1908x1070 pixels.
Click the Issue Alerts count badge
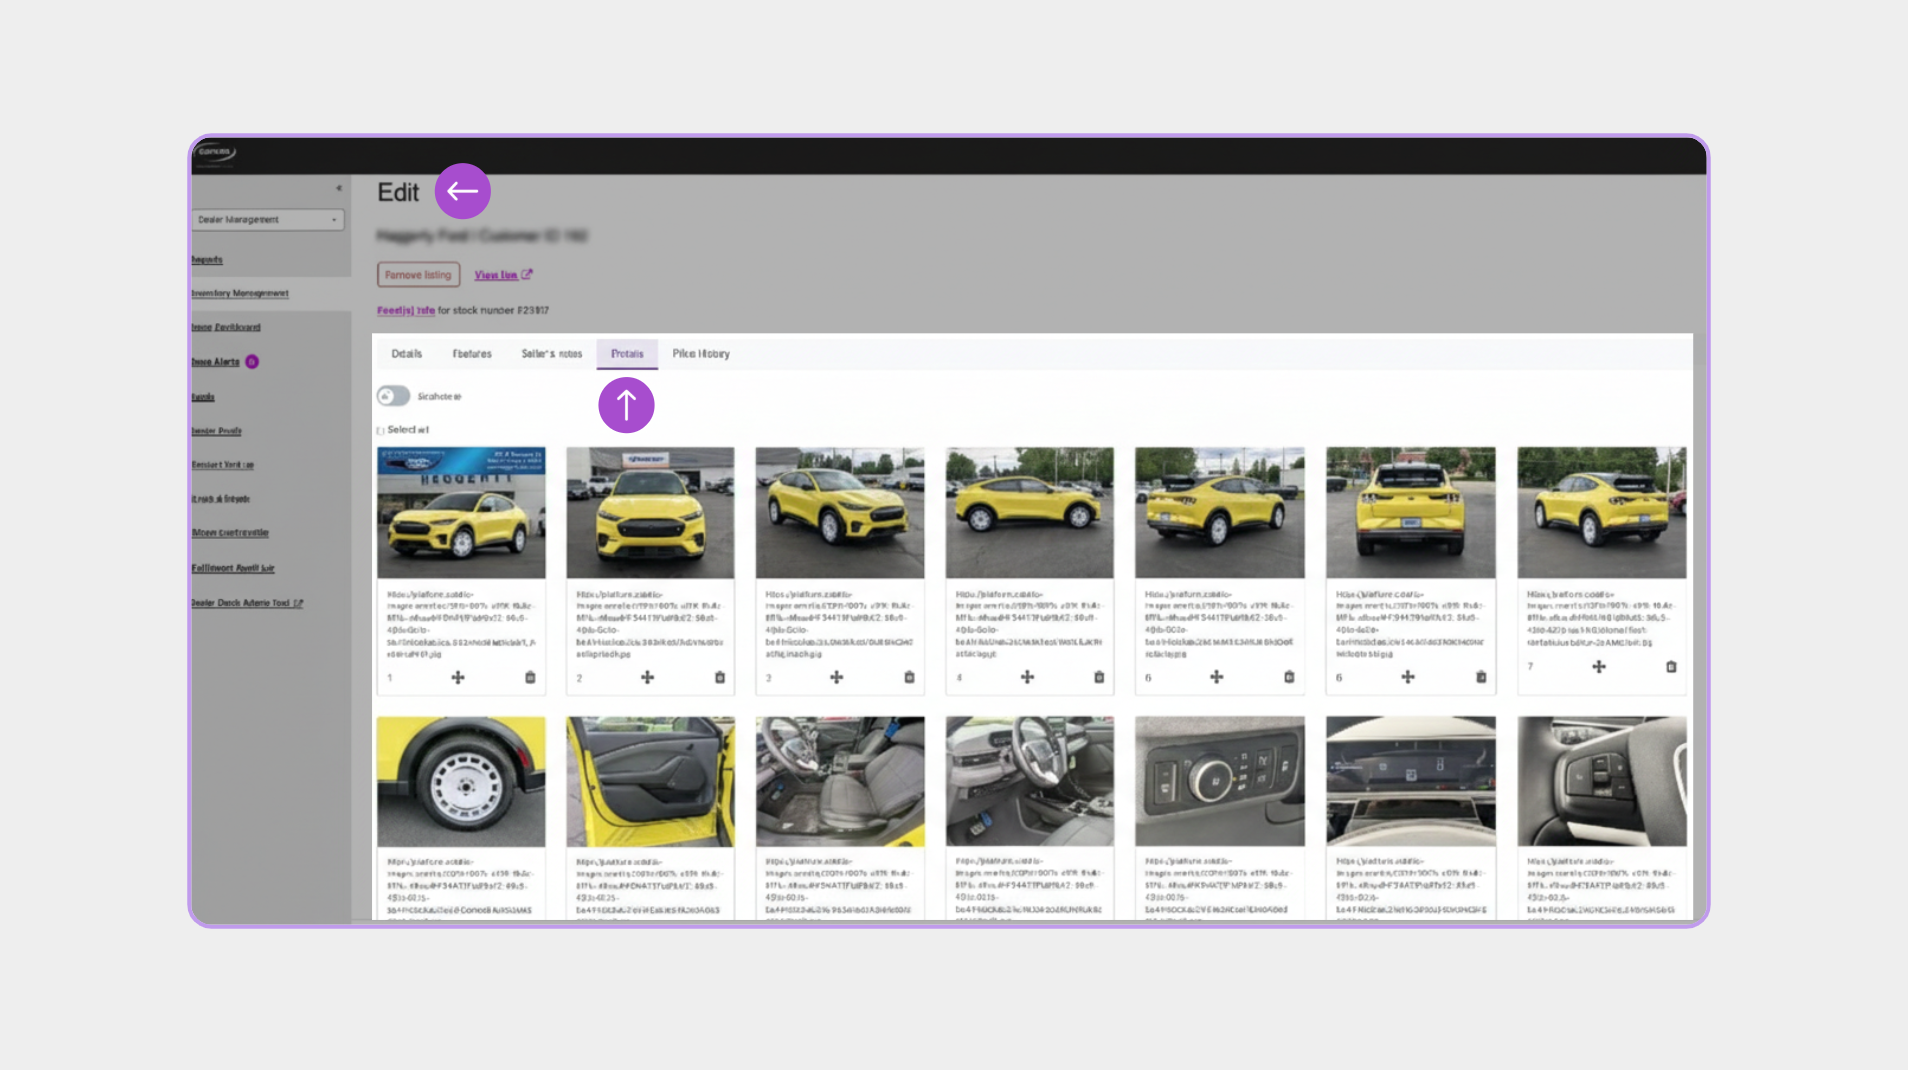pos(252,362)
